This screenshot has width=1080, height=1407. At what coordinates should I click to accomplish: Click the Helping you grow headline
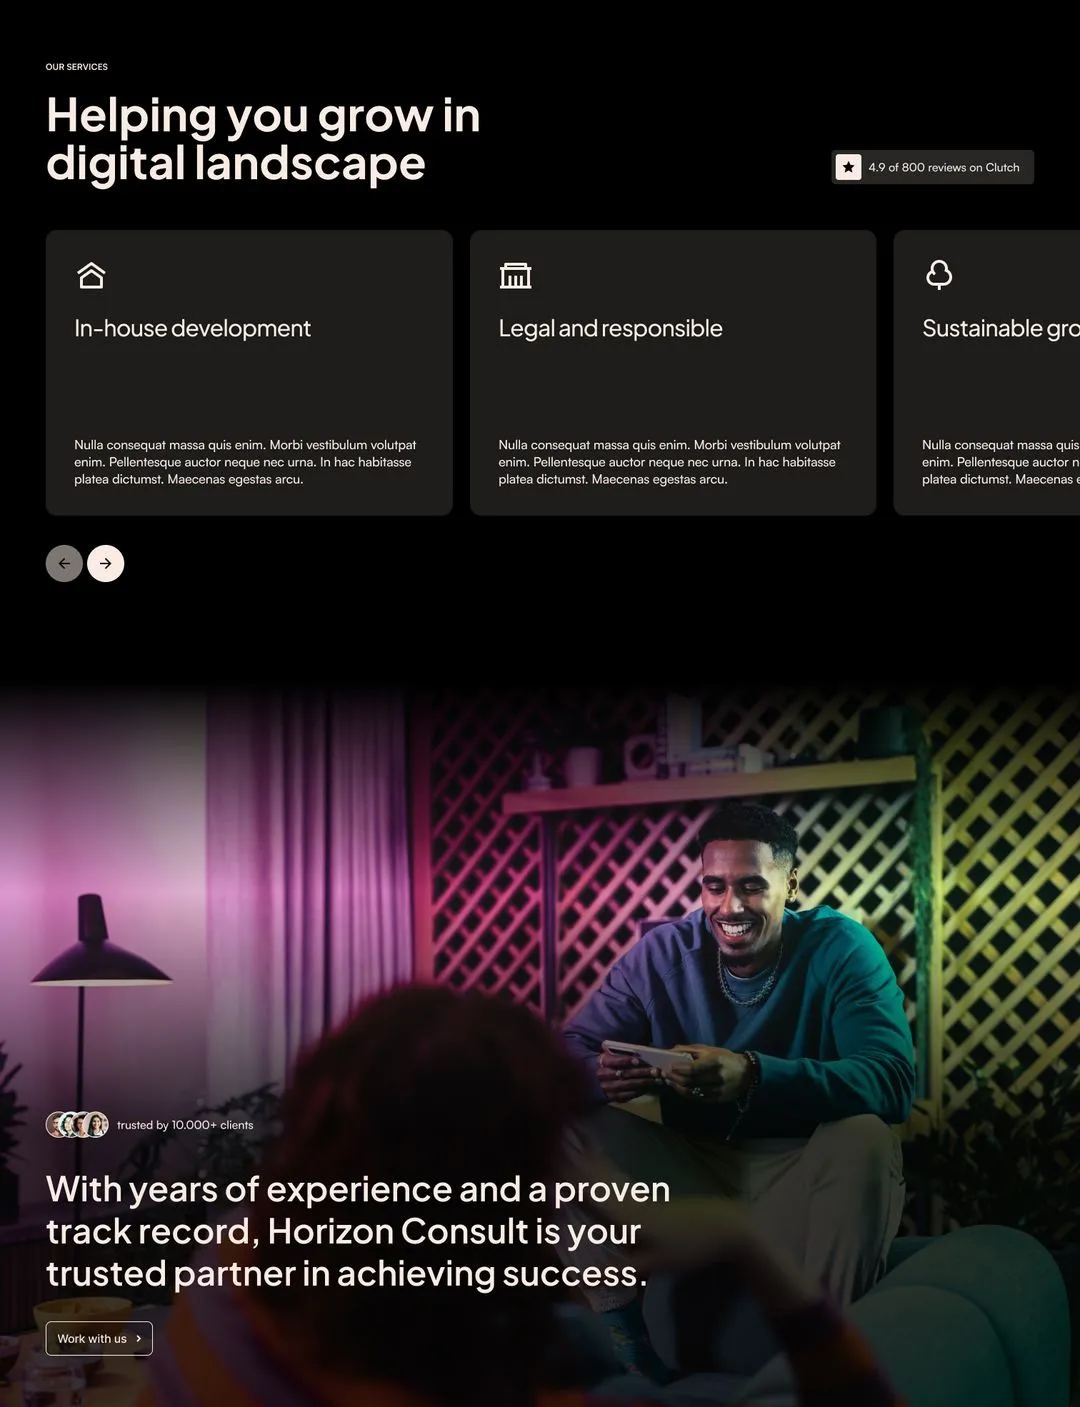(x=263, y=139)
